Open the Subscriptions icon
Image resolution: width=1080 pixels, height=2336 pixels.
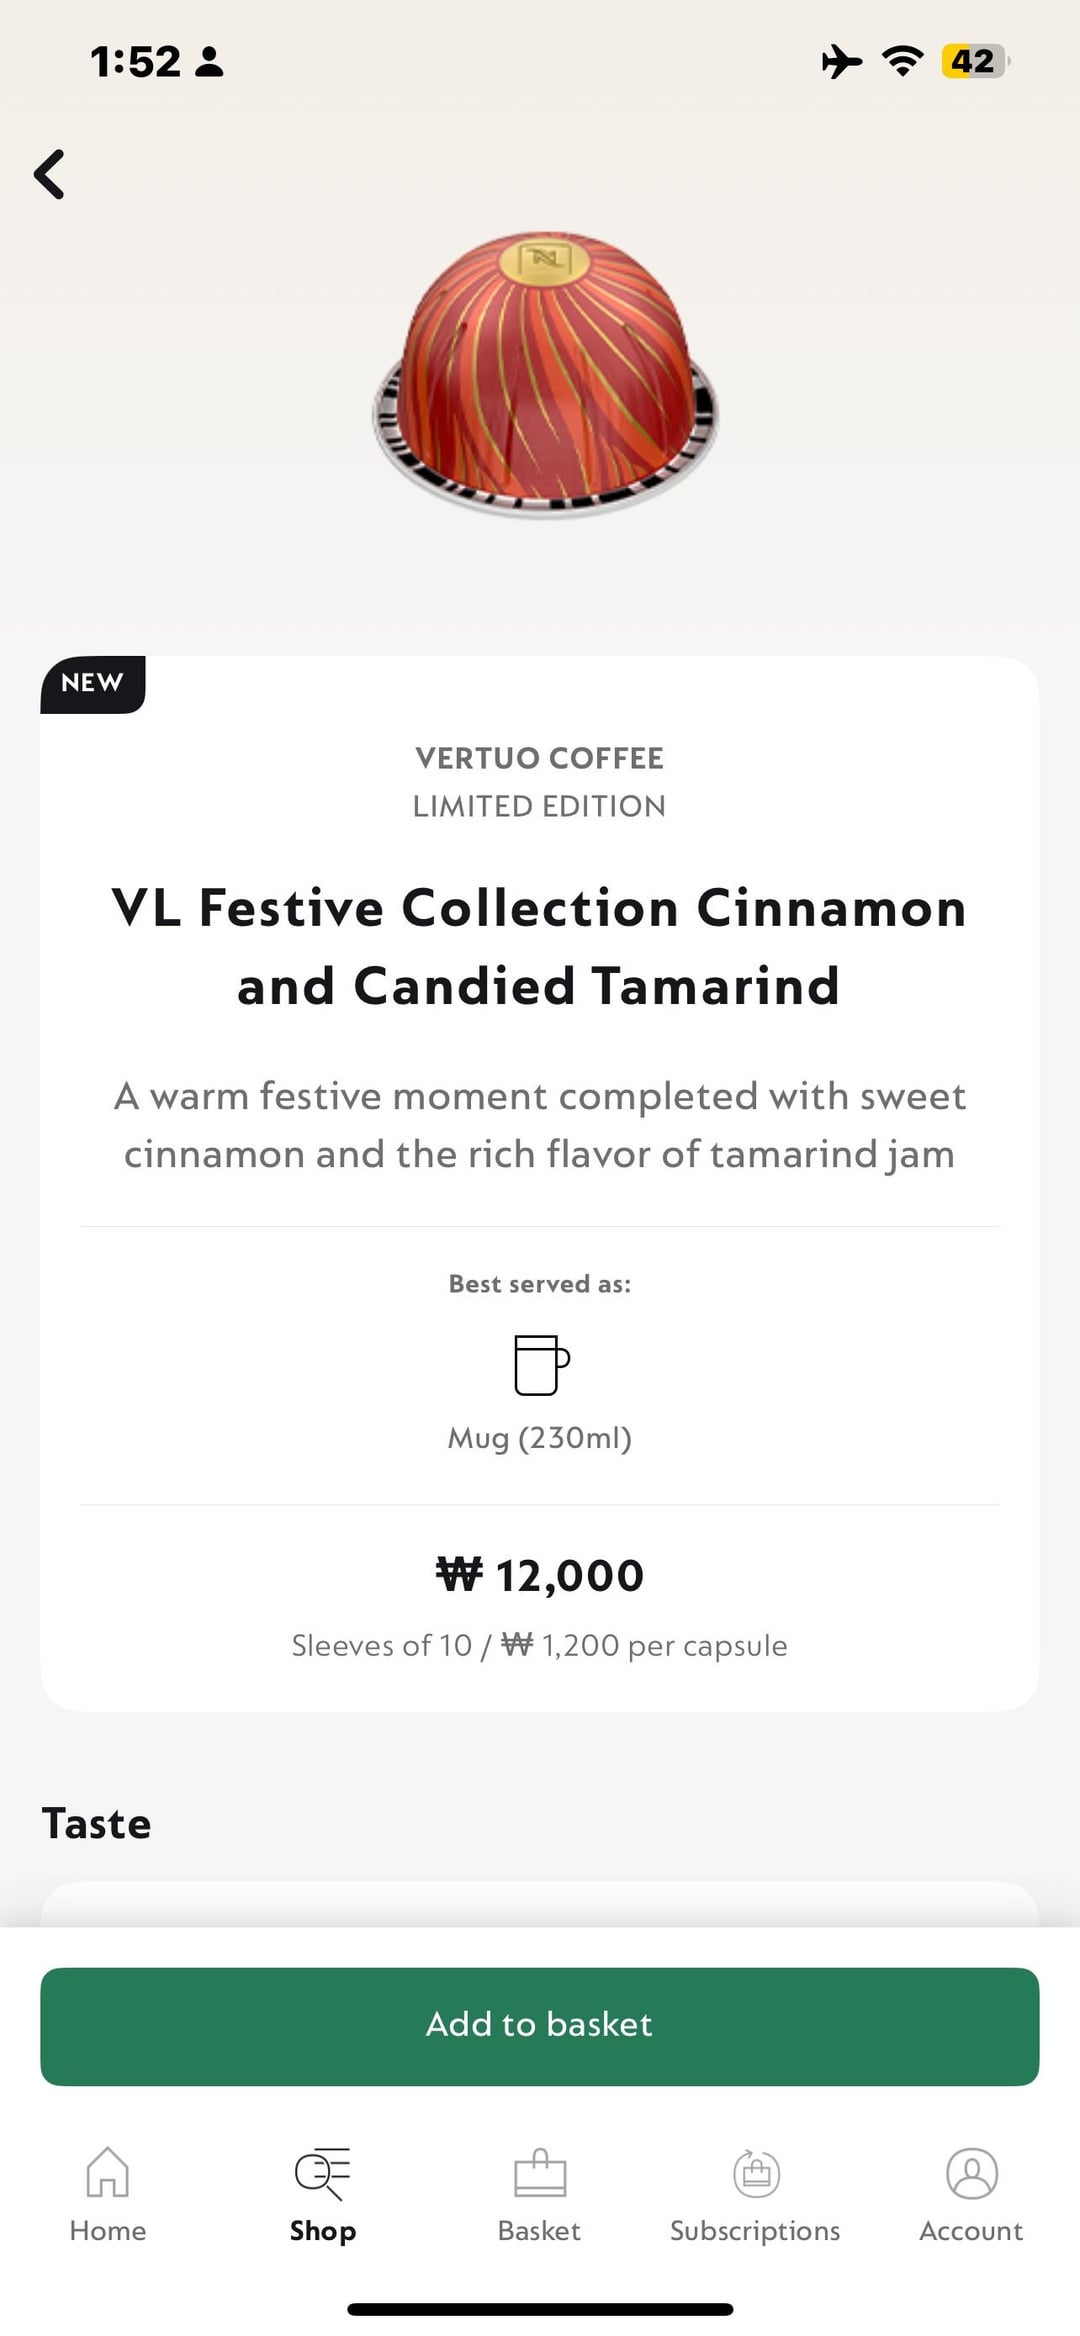click(756, 2172)
